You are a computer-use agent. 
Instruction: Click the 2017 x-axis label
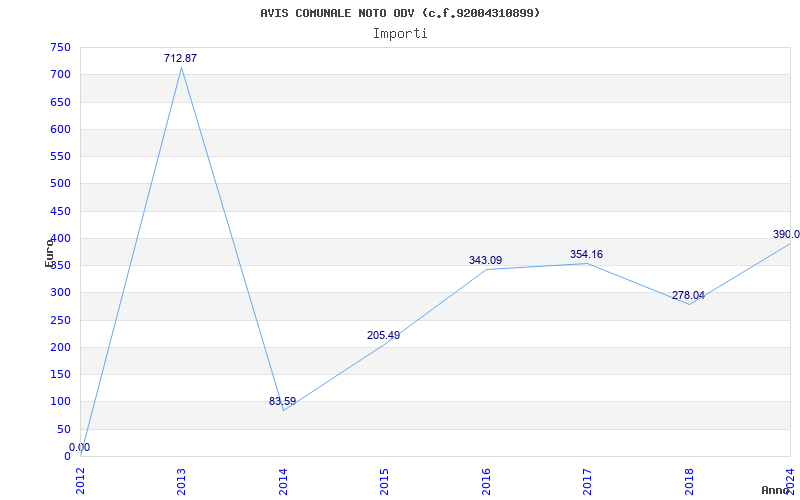click(587, 481)
